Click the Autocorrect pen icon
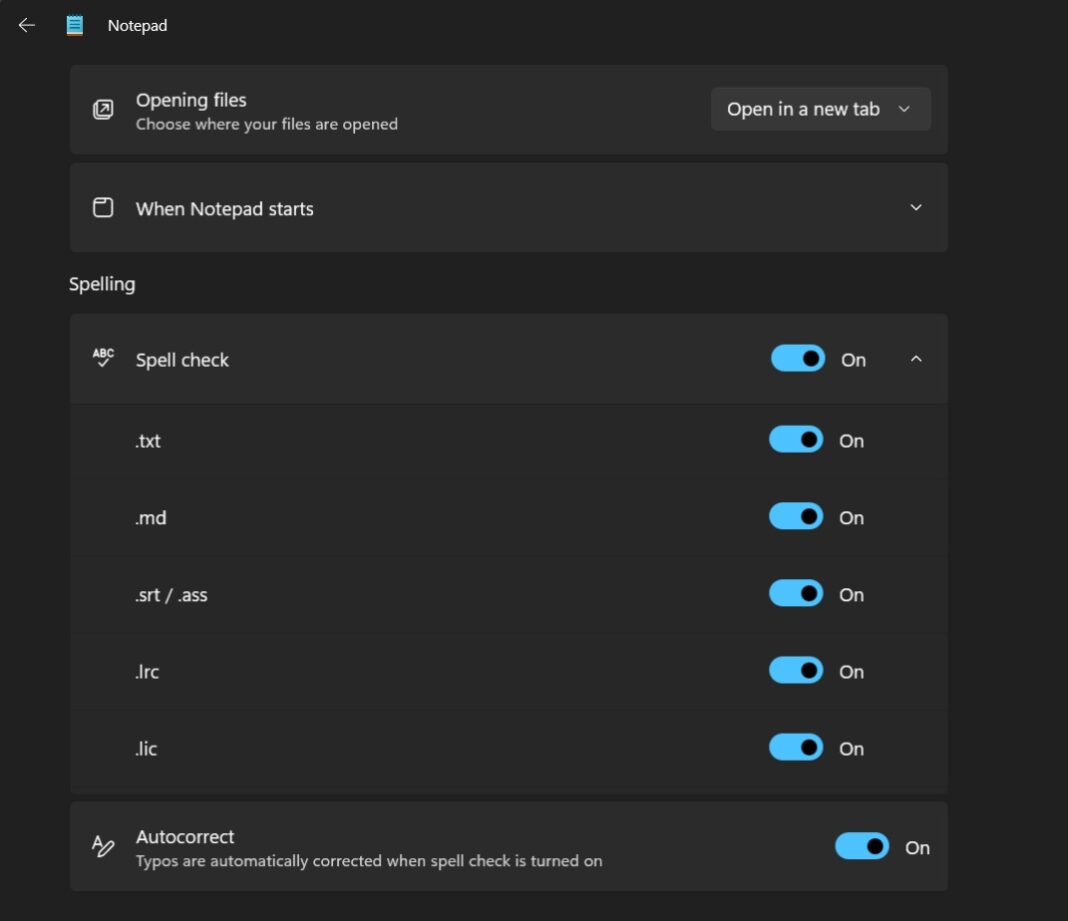The width and height of the screenshot is (1068, 921). point(102,846)
